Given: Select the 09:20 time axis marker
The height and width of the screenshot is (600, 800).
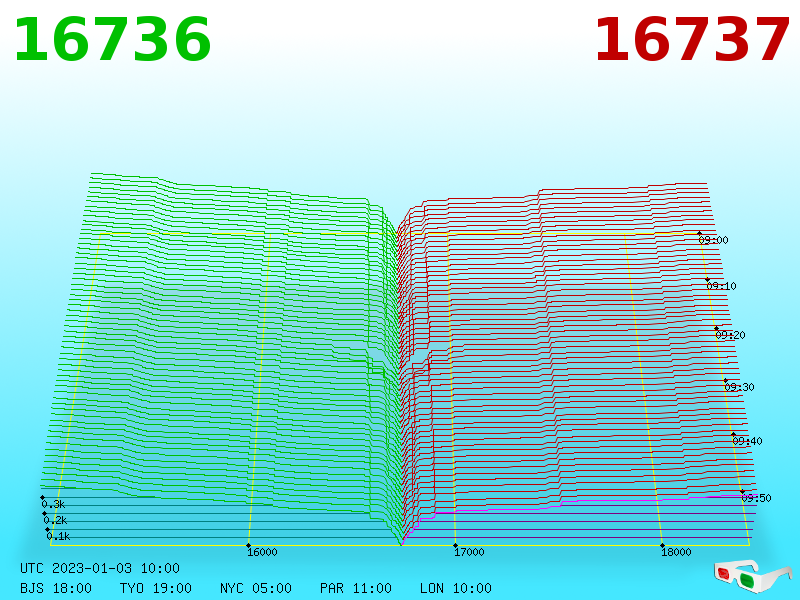Looking at the screenshot, I should coord(730,335).
